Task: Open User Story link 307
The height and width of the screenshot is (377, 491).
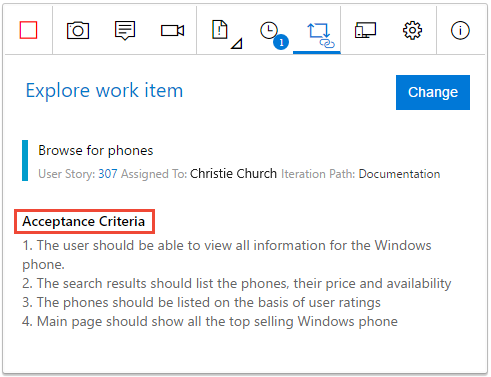Action: pyautogui.click(x=108, y=174)
